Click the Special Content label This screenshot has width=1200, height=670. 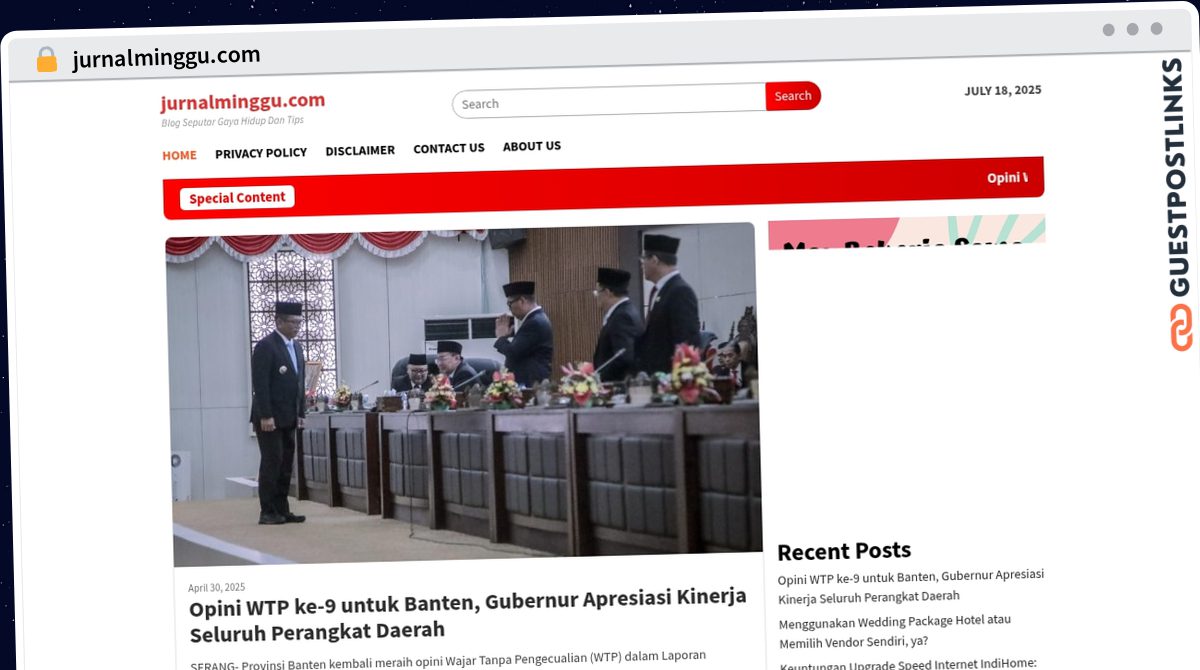[237, 198]
